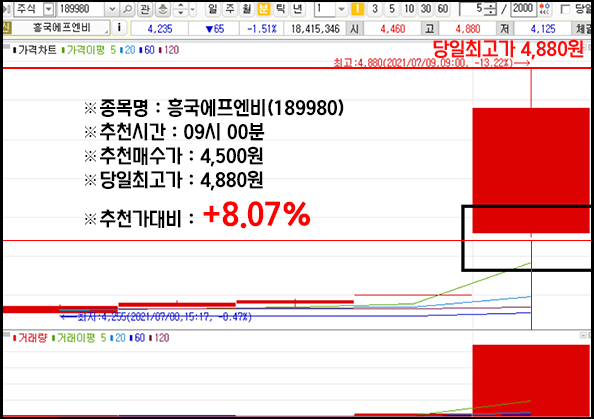Select the 일 daily chart period
Image resolution: width=594 pixels, height=419 pixels.
click(x=213, y=8)
